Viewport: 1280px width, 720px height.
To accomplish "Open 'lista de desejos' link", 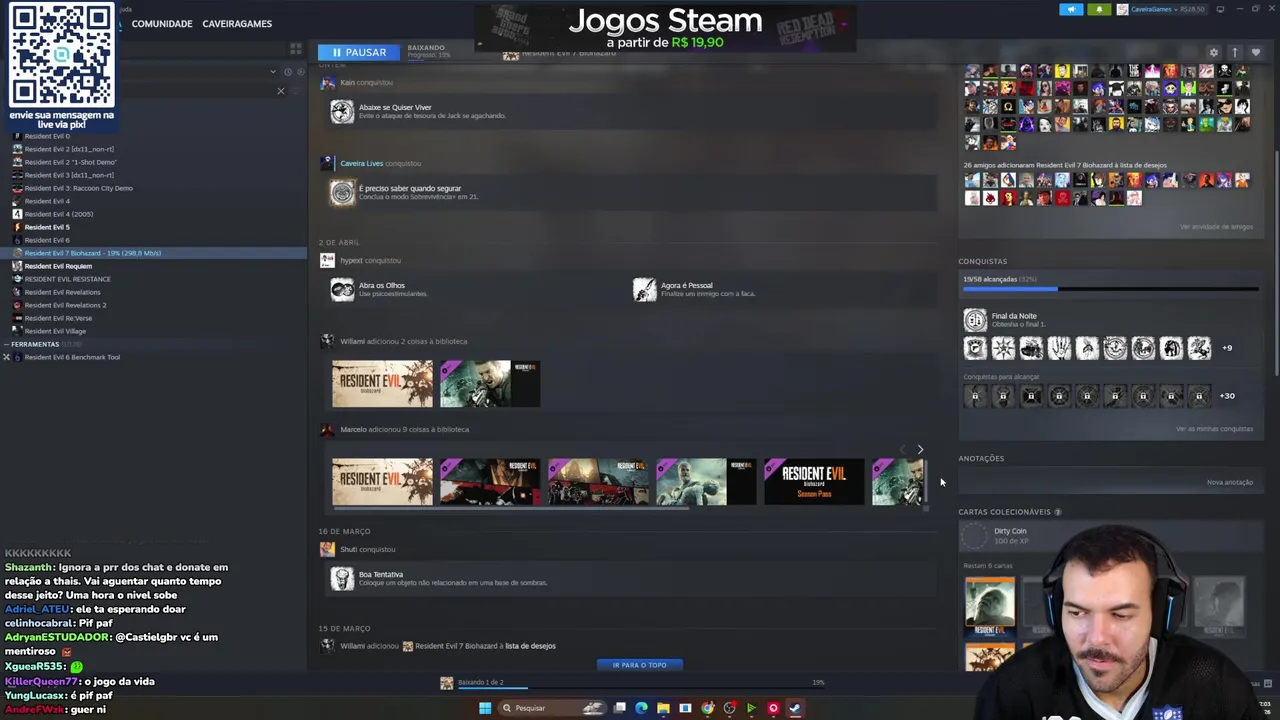I will [x=530, y=646].
